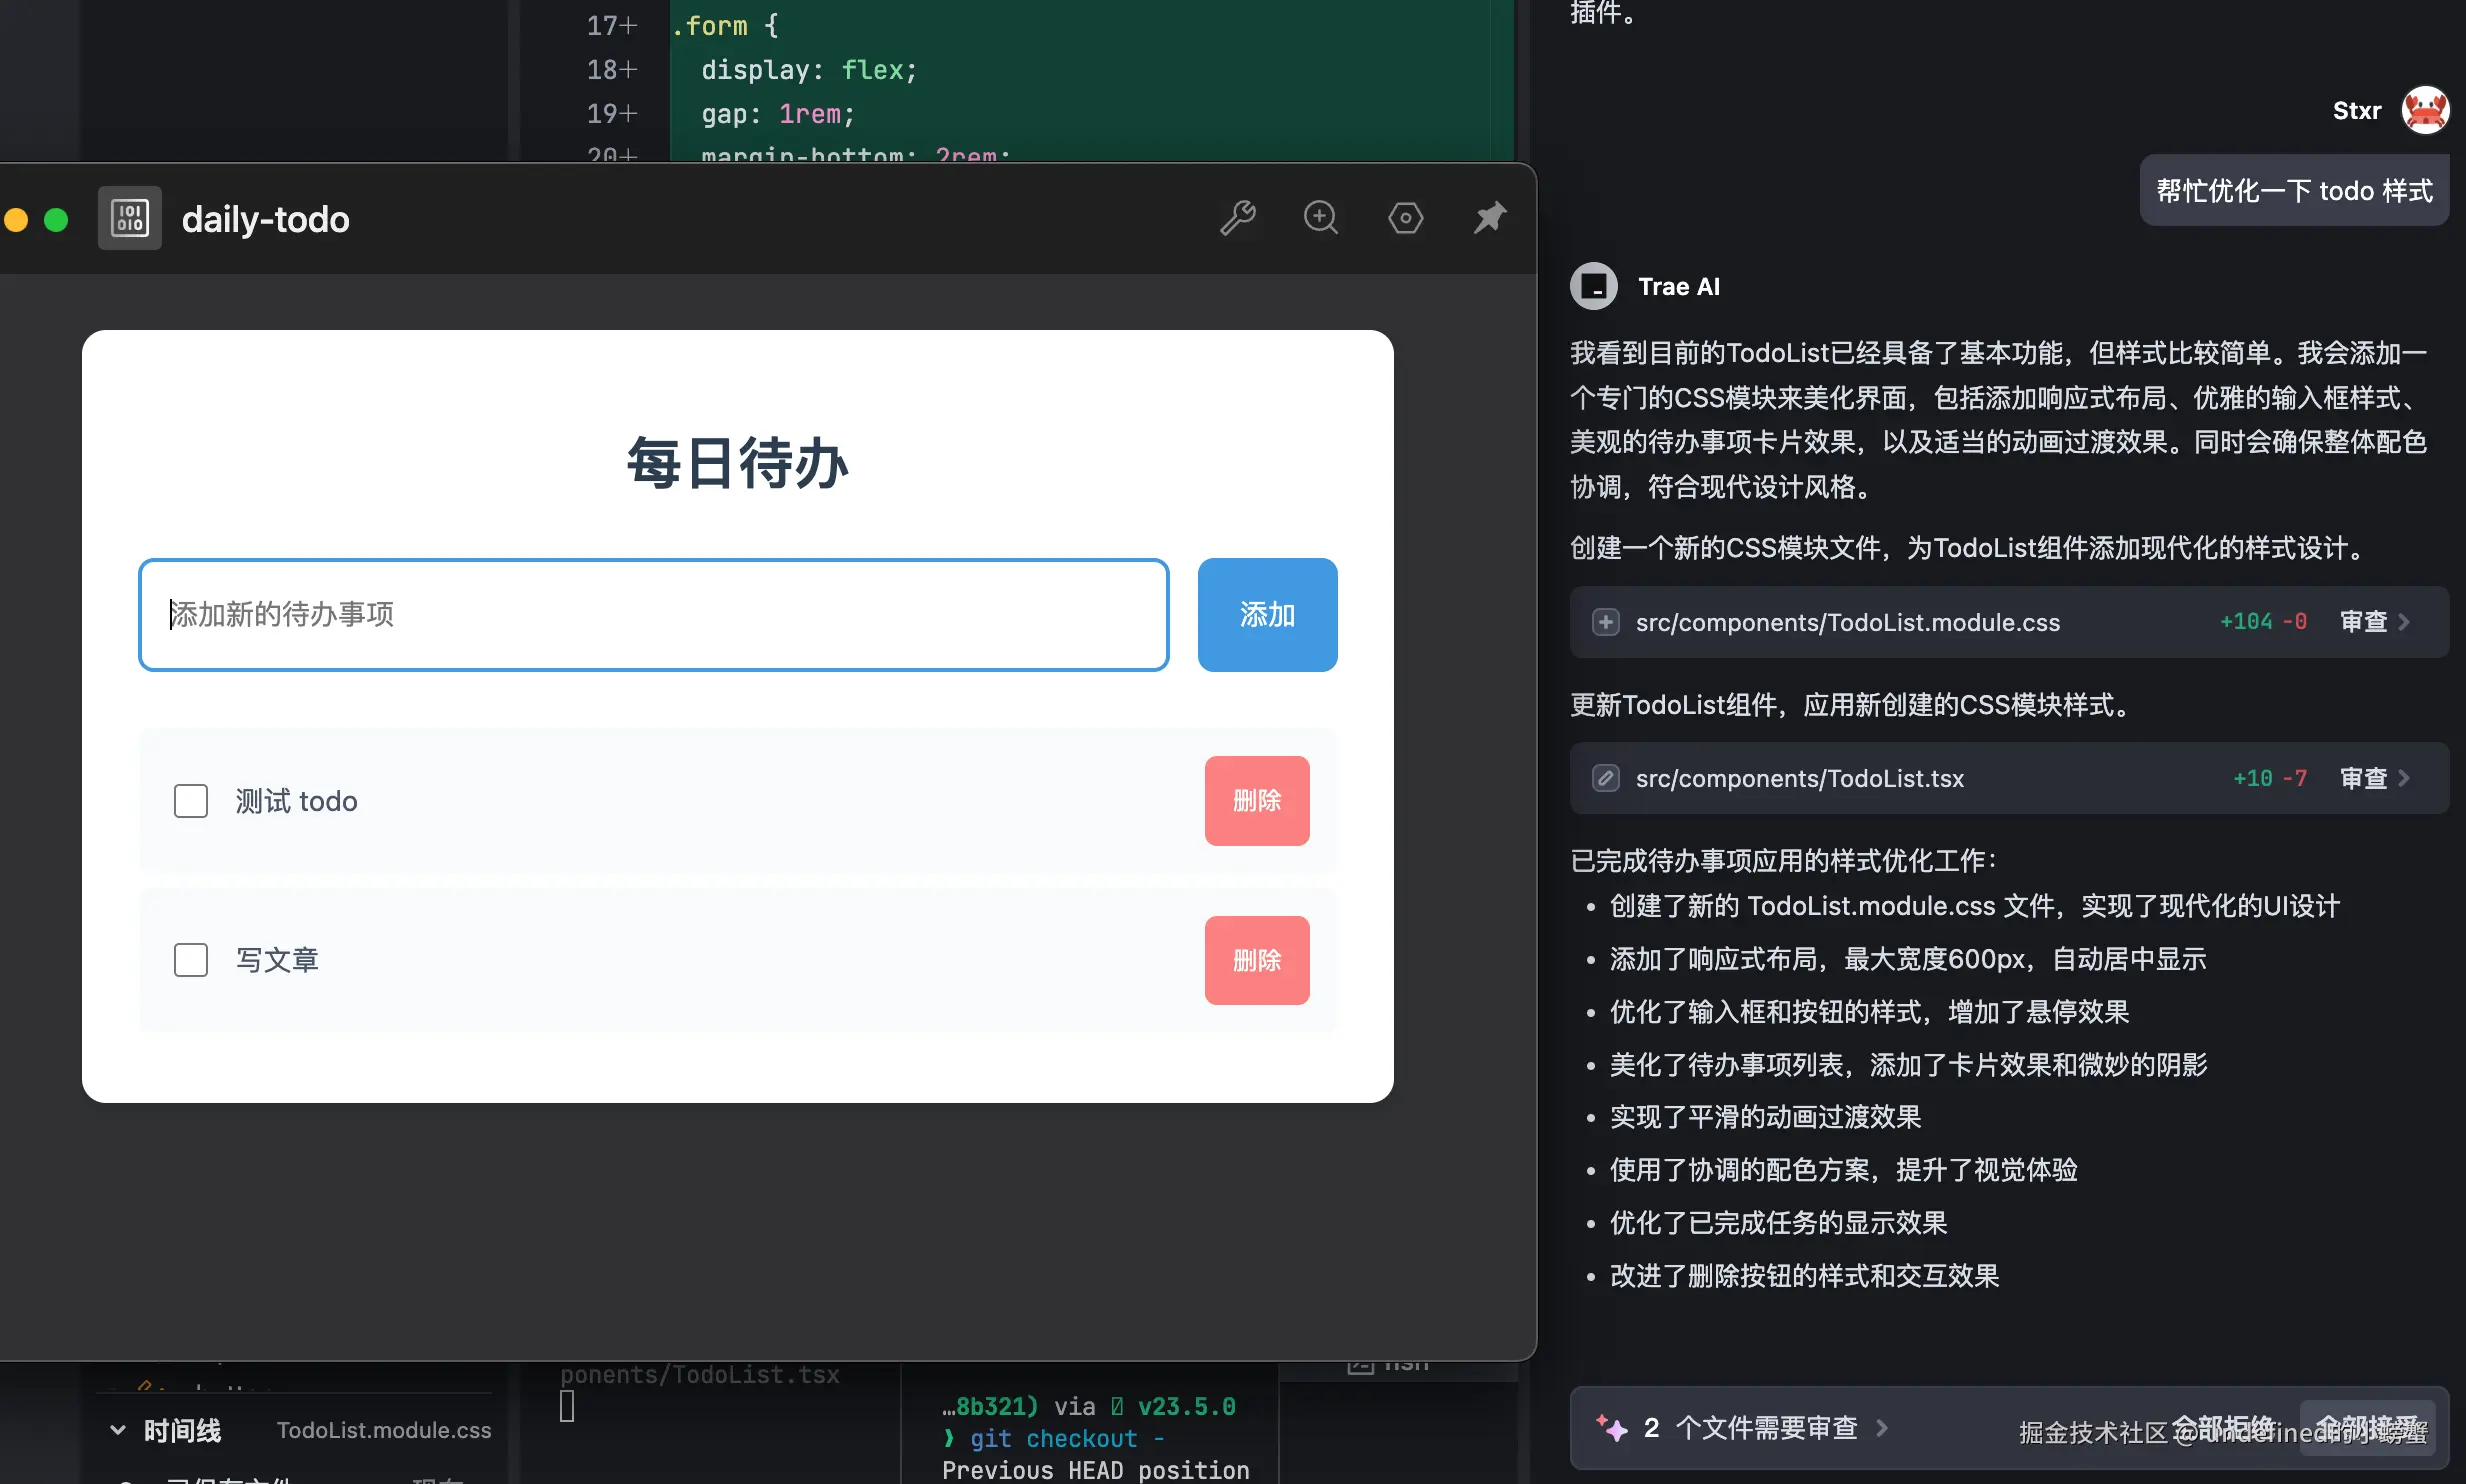Screen dimensions: 2466x1484
Task: Click the Stxr user avatar
Action: [2425, 110]
